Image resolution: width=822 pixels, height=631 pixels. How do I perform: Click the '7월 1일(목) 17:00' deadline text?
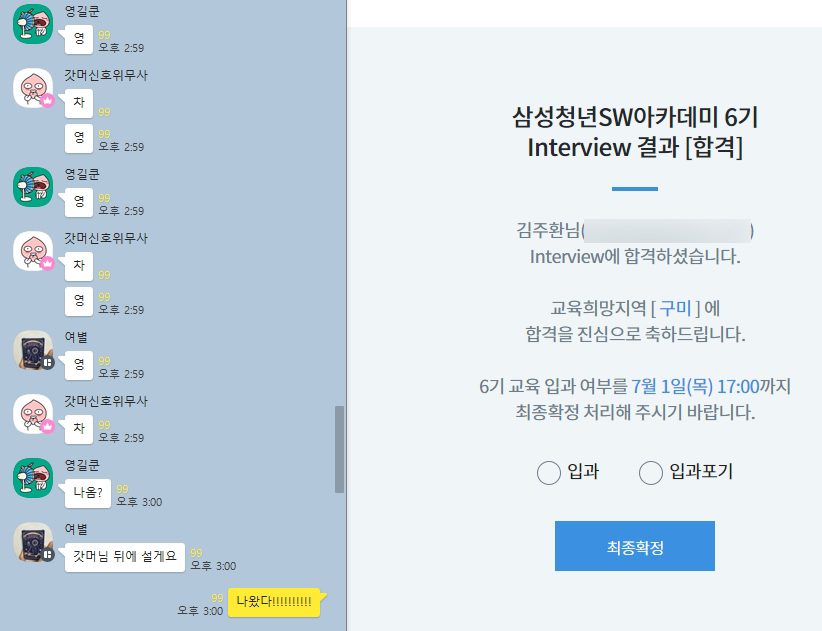pyautogui.click(x=695, y=386)
